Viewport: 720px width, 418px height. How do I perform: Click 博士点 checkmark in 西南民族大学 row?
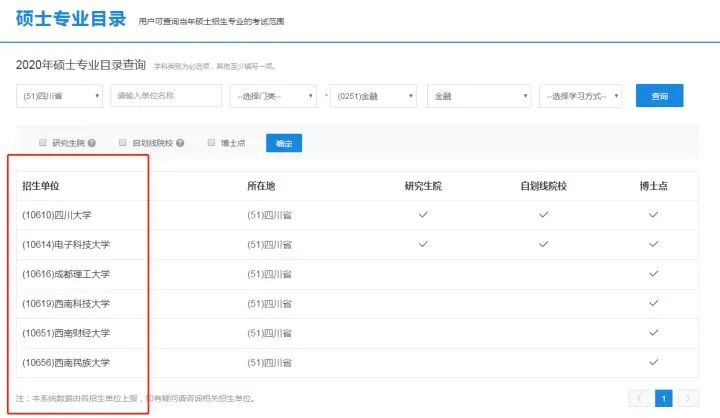653,362
